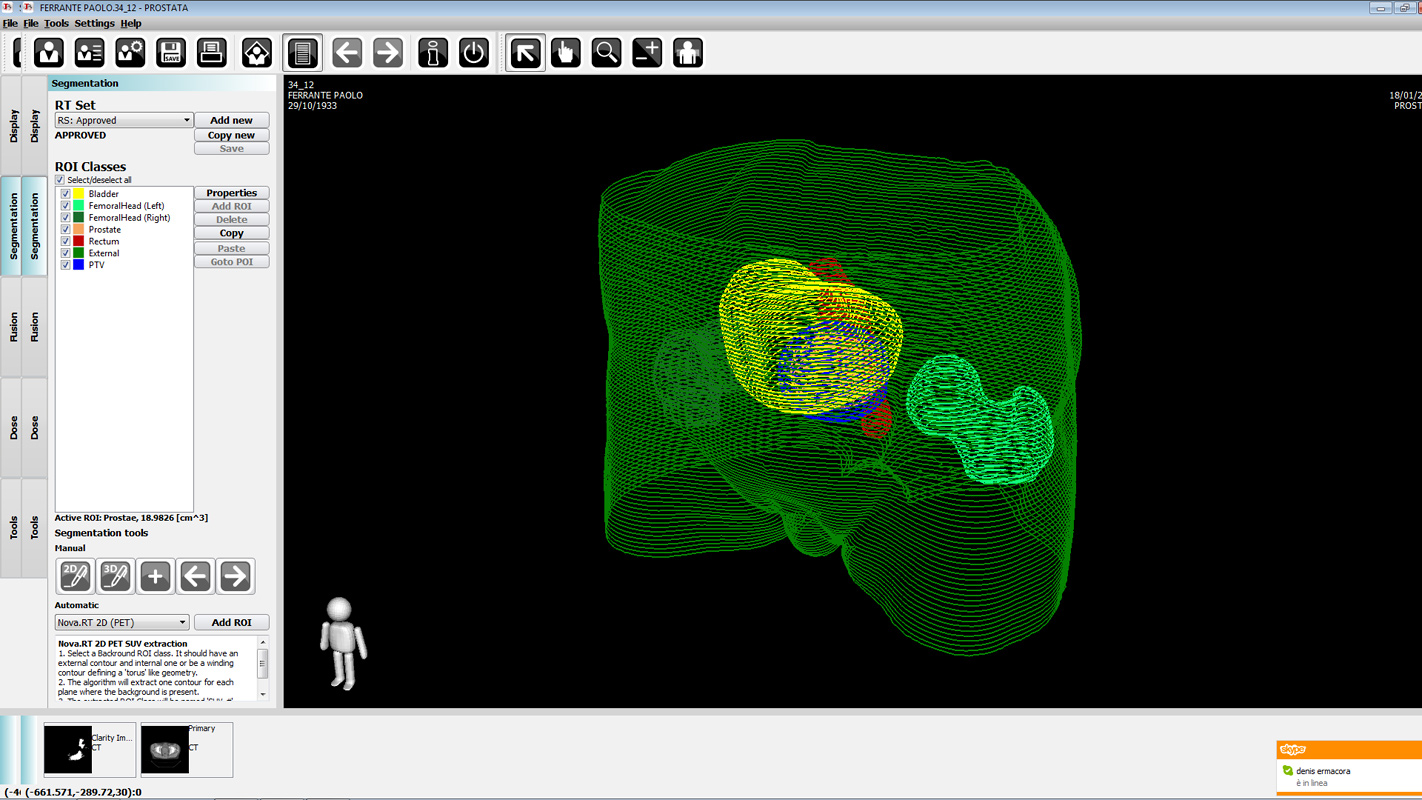Uncheck the FemoralHead (Right) checkbox
Screen dimensions: 1422x800
pos(66,218)
